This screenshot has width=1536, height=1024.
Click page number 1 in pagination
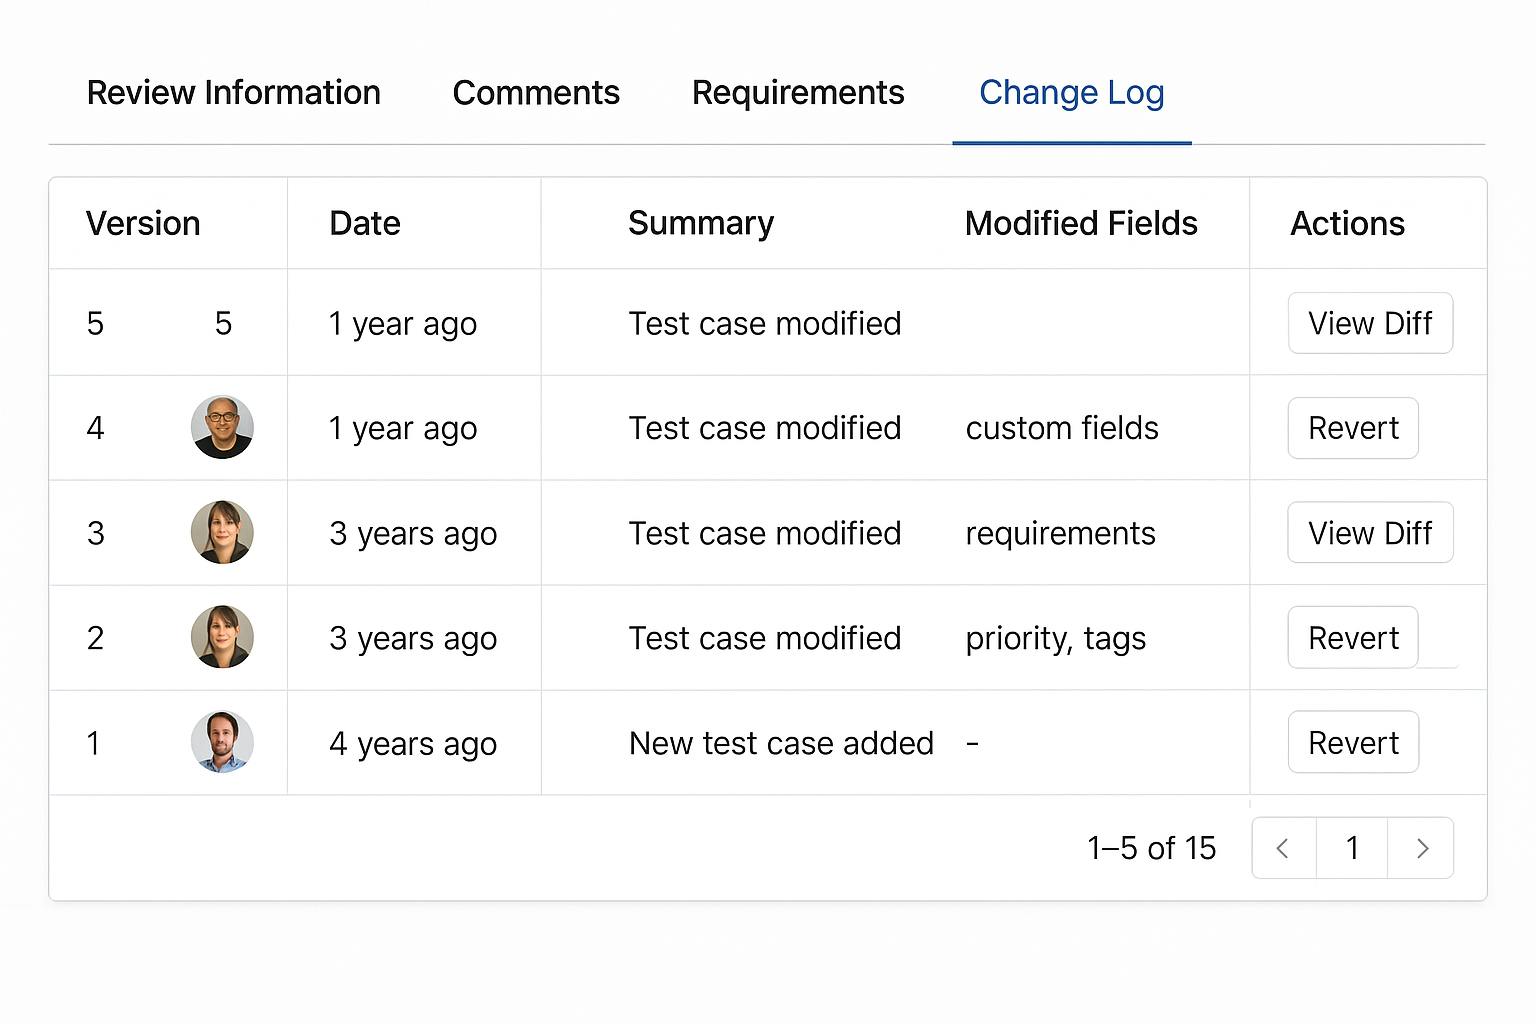point(1352,848)
